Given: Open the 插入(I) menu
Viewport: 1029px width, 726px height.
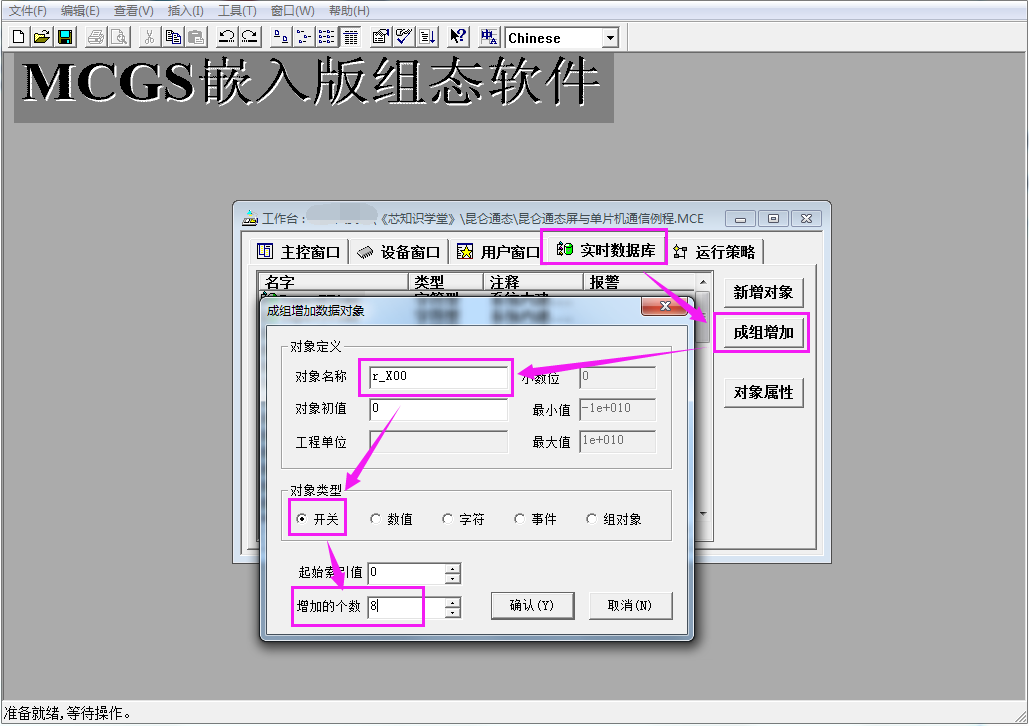Looking at the screenshot, I should coord(186,11).
